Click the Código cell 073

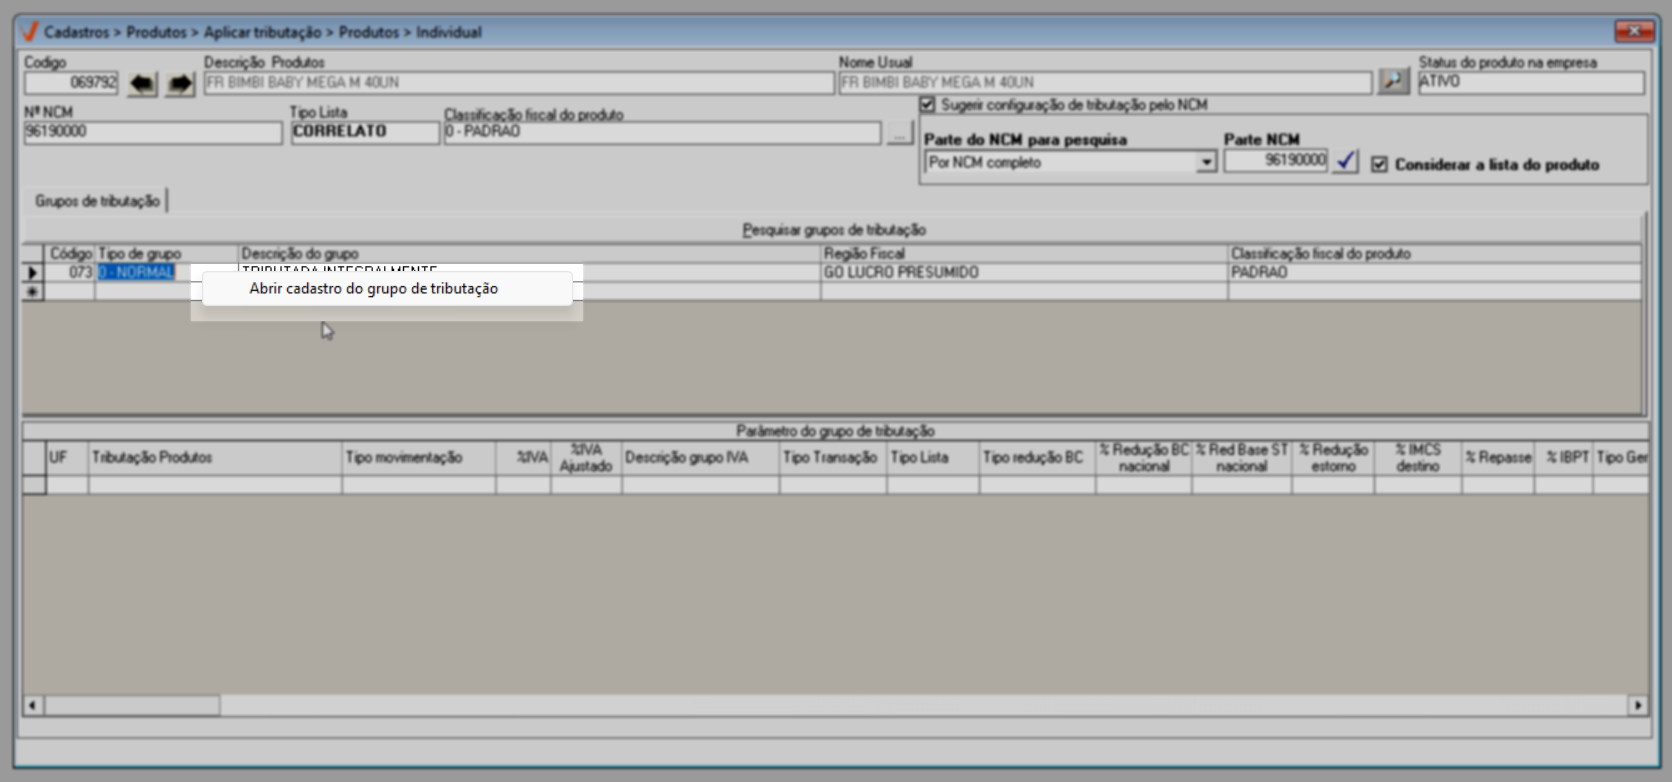[70, 273]
